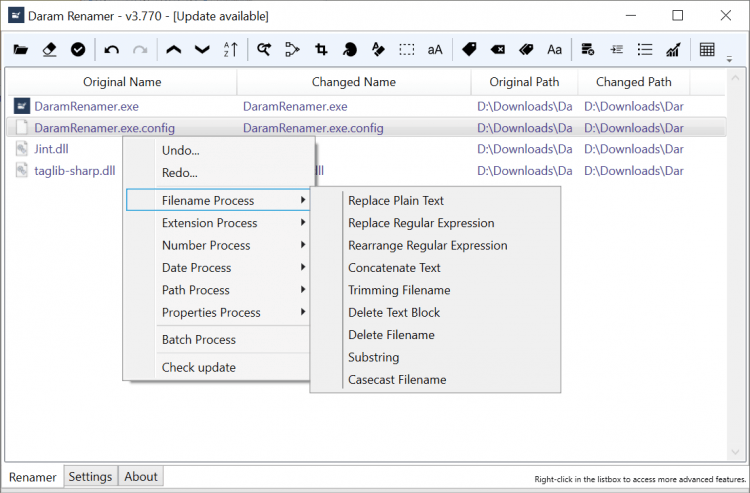Sort by Original Path column header
750x493 pixels.
click(x=524, y=82)
